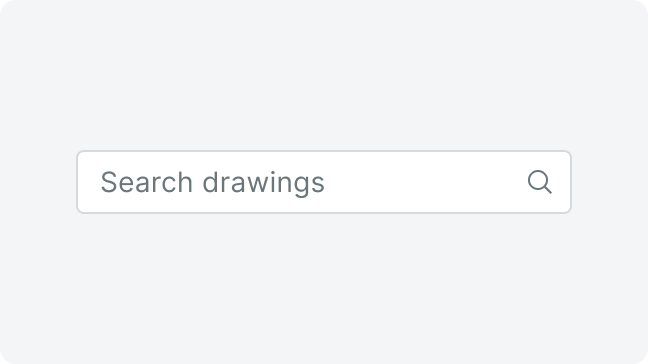Image resolution: width=648 pixels, height=364 pixels.
Task: Choose the magnifying lens button
Action: (x=540, y=182)
